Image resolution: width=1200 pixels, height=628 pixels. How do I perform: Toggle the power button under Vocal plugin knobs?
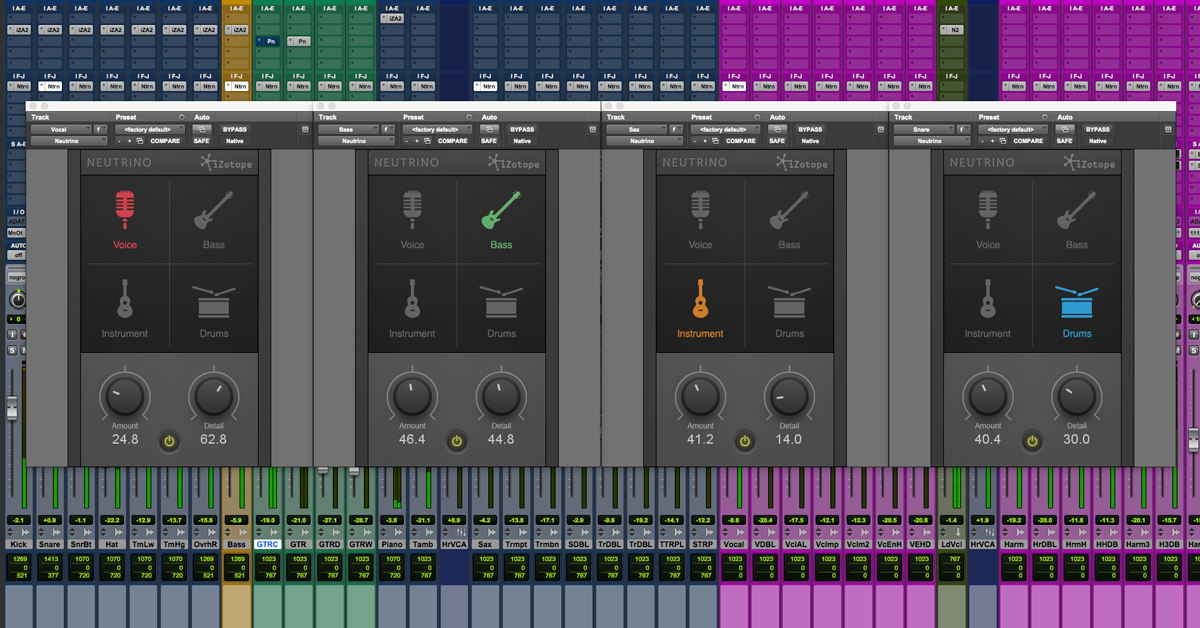tap(169, 441)
